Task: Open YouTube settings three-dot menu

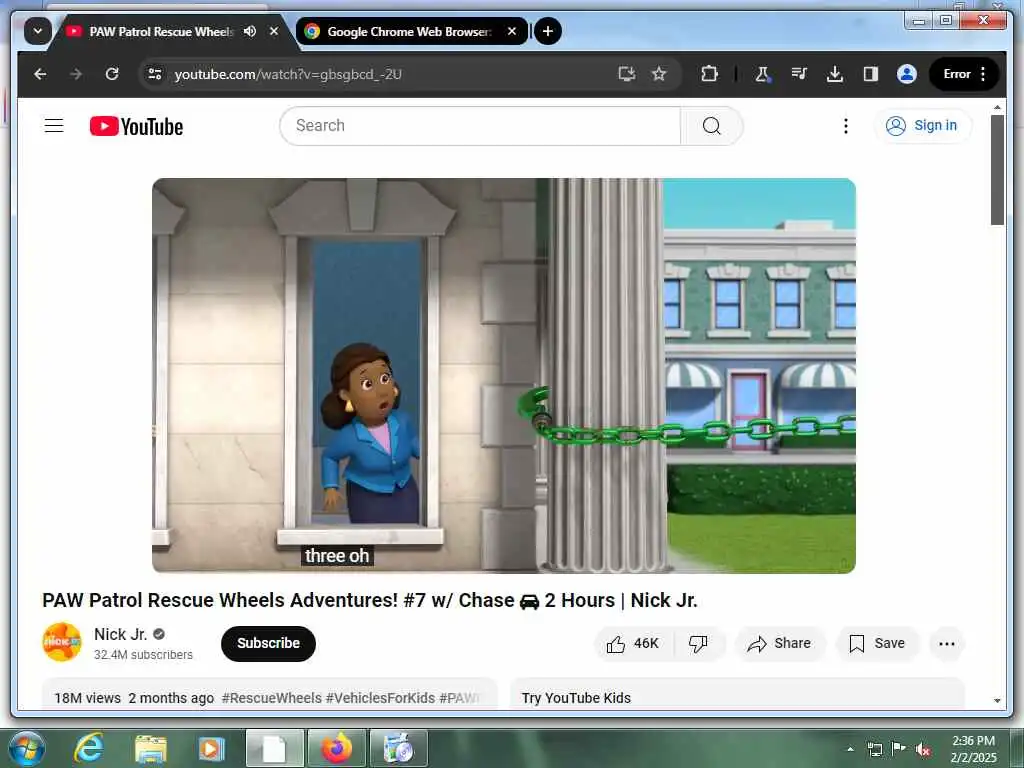Action: tap(846, 125)
